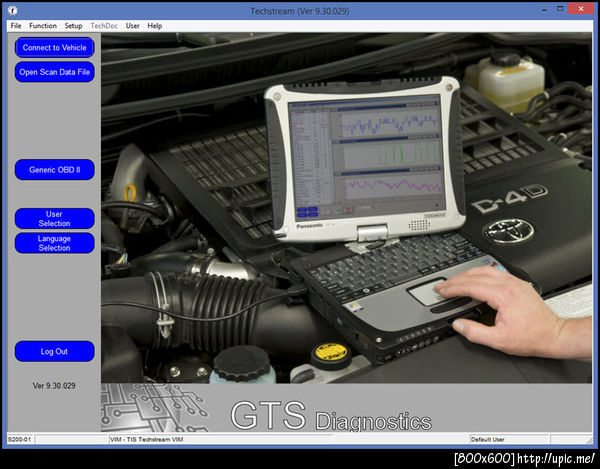Minimize the Techstream window
Image resolution: width=600 pixels, height=469 pixels.
544,10
